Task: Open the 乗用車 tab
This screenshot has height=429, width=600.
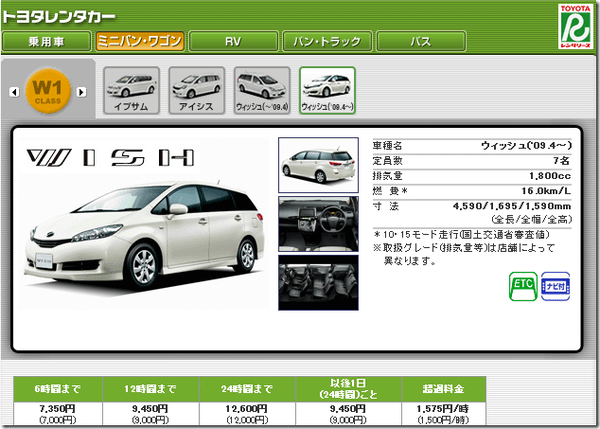Action: point(47,41)
